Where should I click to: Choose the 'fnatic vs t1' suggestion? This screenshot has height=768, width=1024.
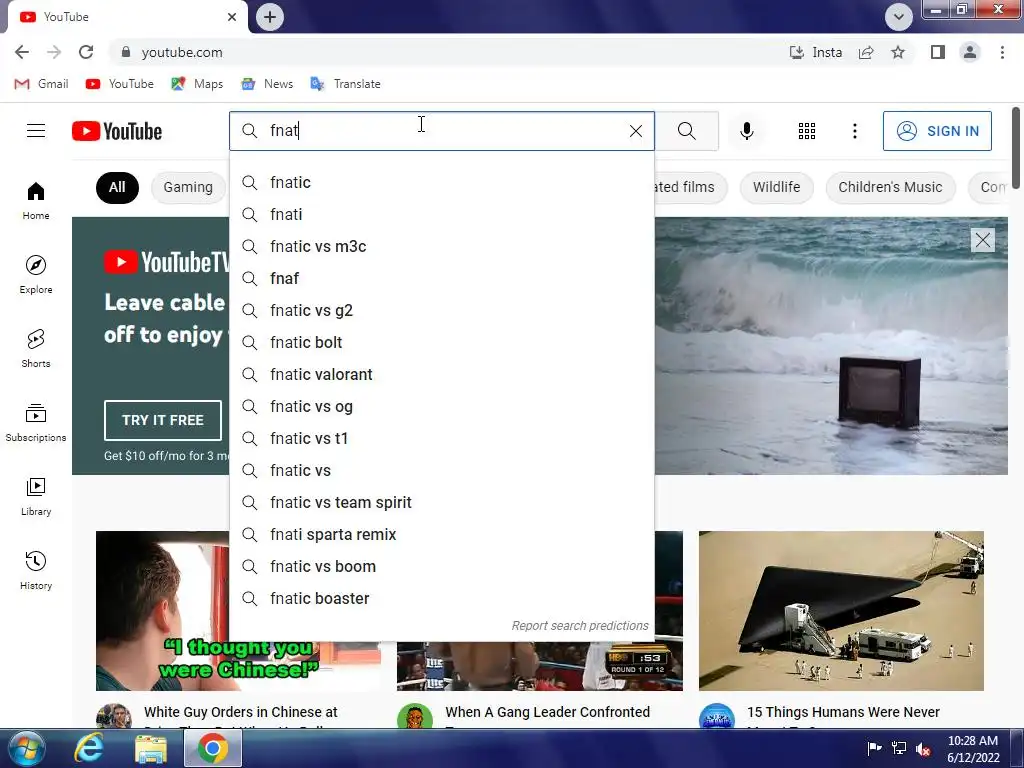[441, 438]
